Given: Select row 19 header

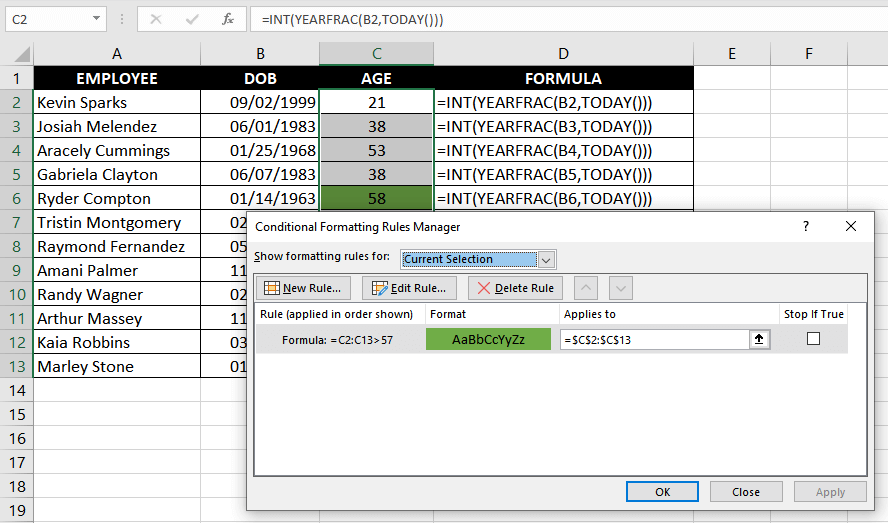Looking at the screenshot, I should 16,511.
